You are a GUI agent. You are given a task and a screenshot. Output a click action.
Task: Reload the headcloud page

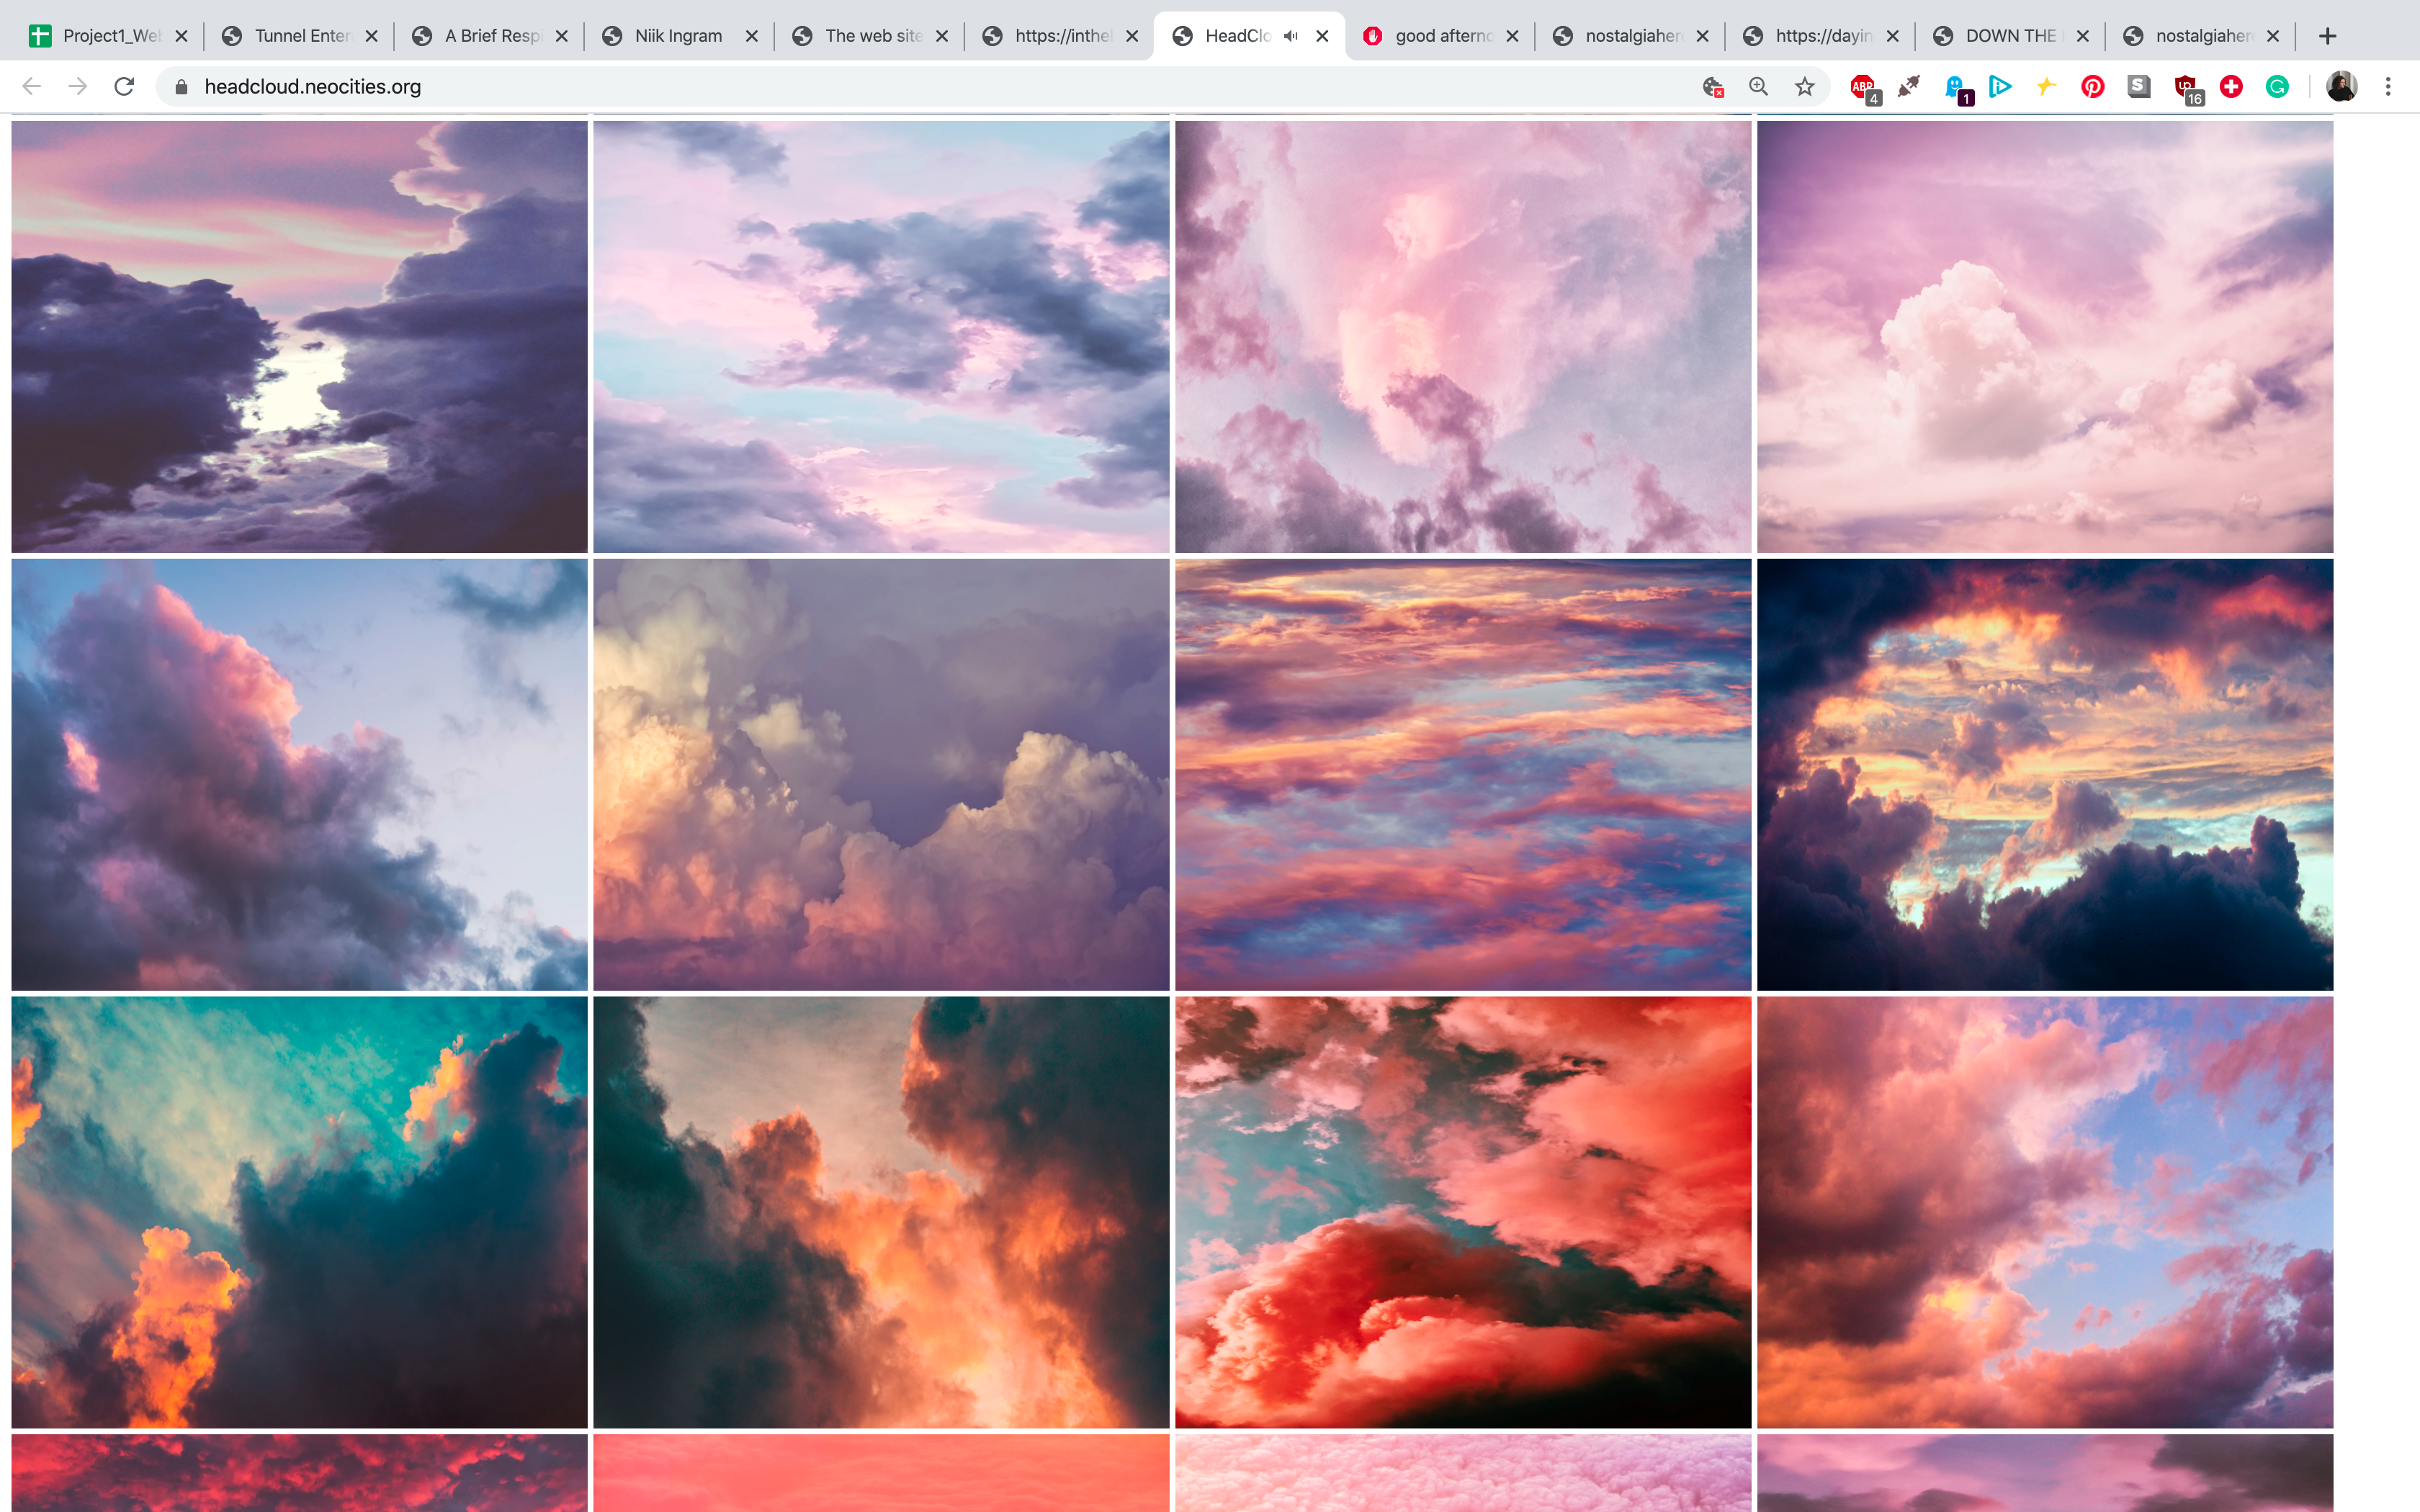(x=124, y=87)
